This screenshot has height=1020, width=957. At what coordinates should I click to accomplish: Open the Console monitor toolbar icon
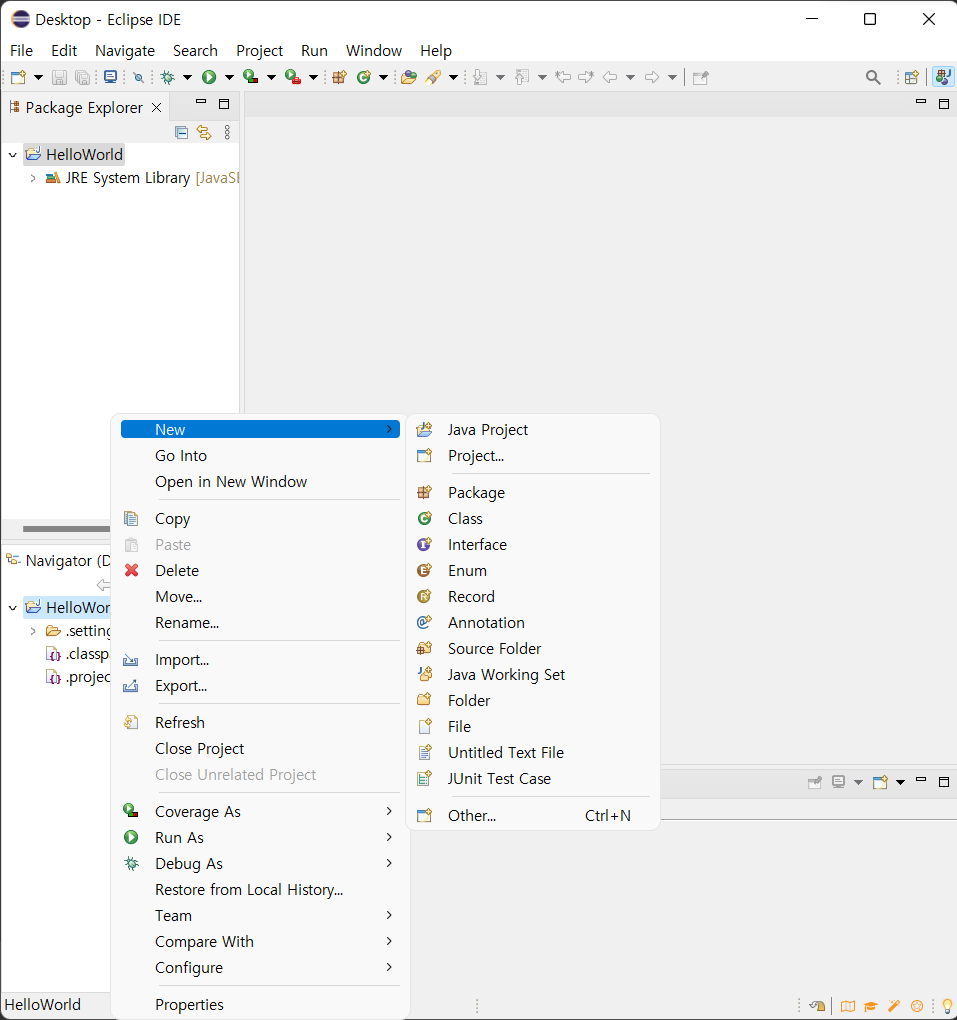[111, 77]
